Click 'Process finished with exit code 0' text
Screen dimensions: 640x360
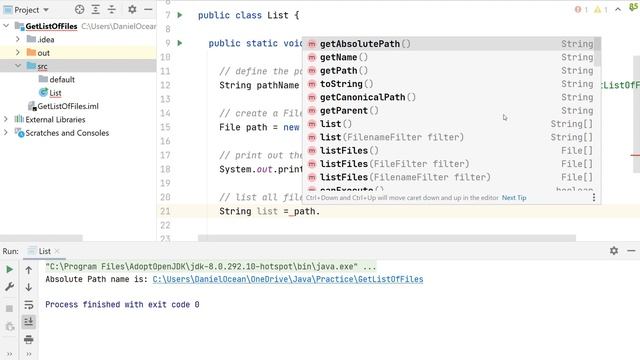[122, 304]
